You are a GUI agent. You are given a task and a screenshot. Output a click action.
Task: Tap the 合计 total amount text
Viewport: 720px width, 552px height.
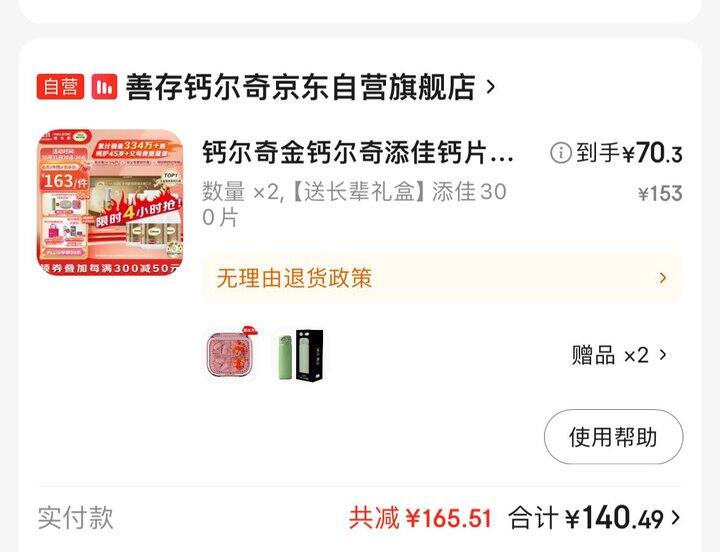coord(586,518)
